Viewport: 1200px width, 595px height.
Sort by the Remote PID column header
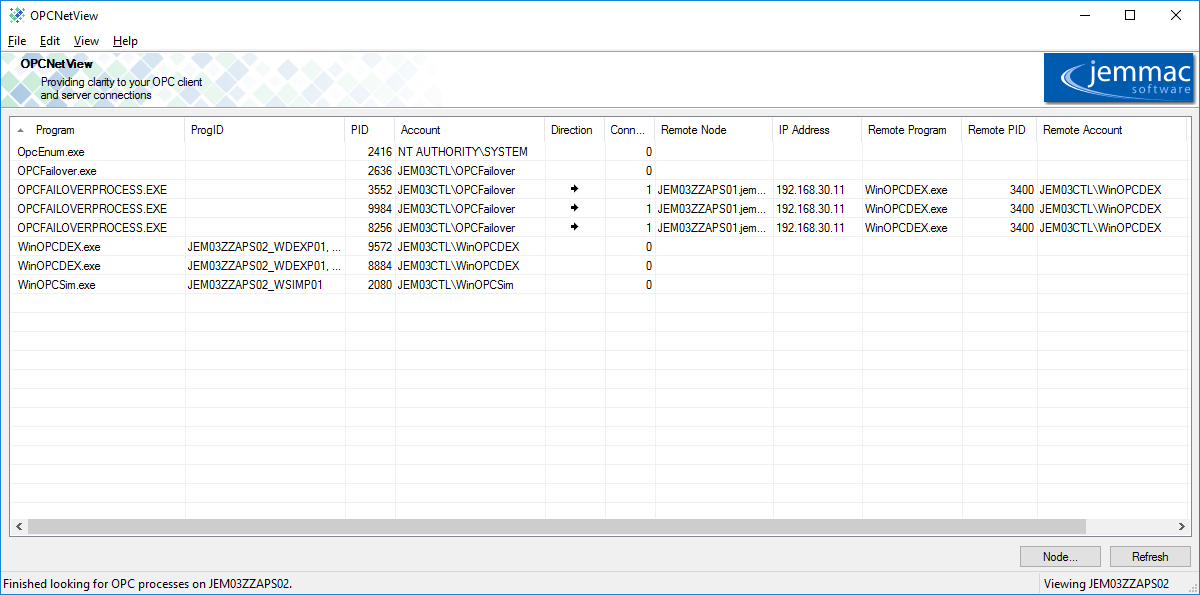point(999,130)
